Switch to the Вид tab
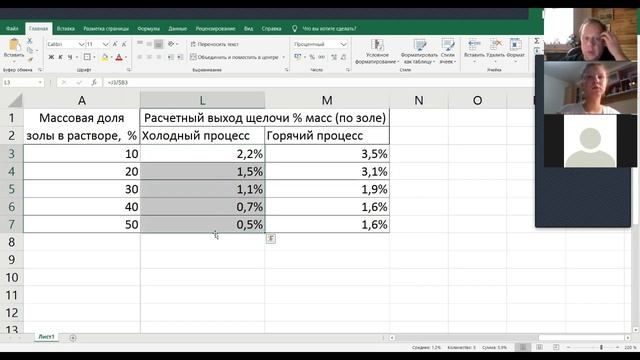This screenshot has width=640, height=360. (x=249, y=29)
